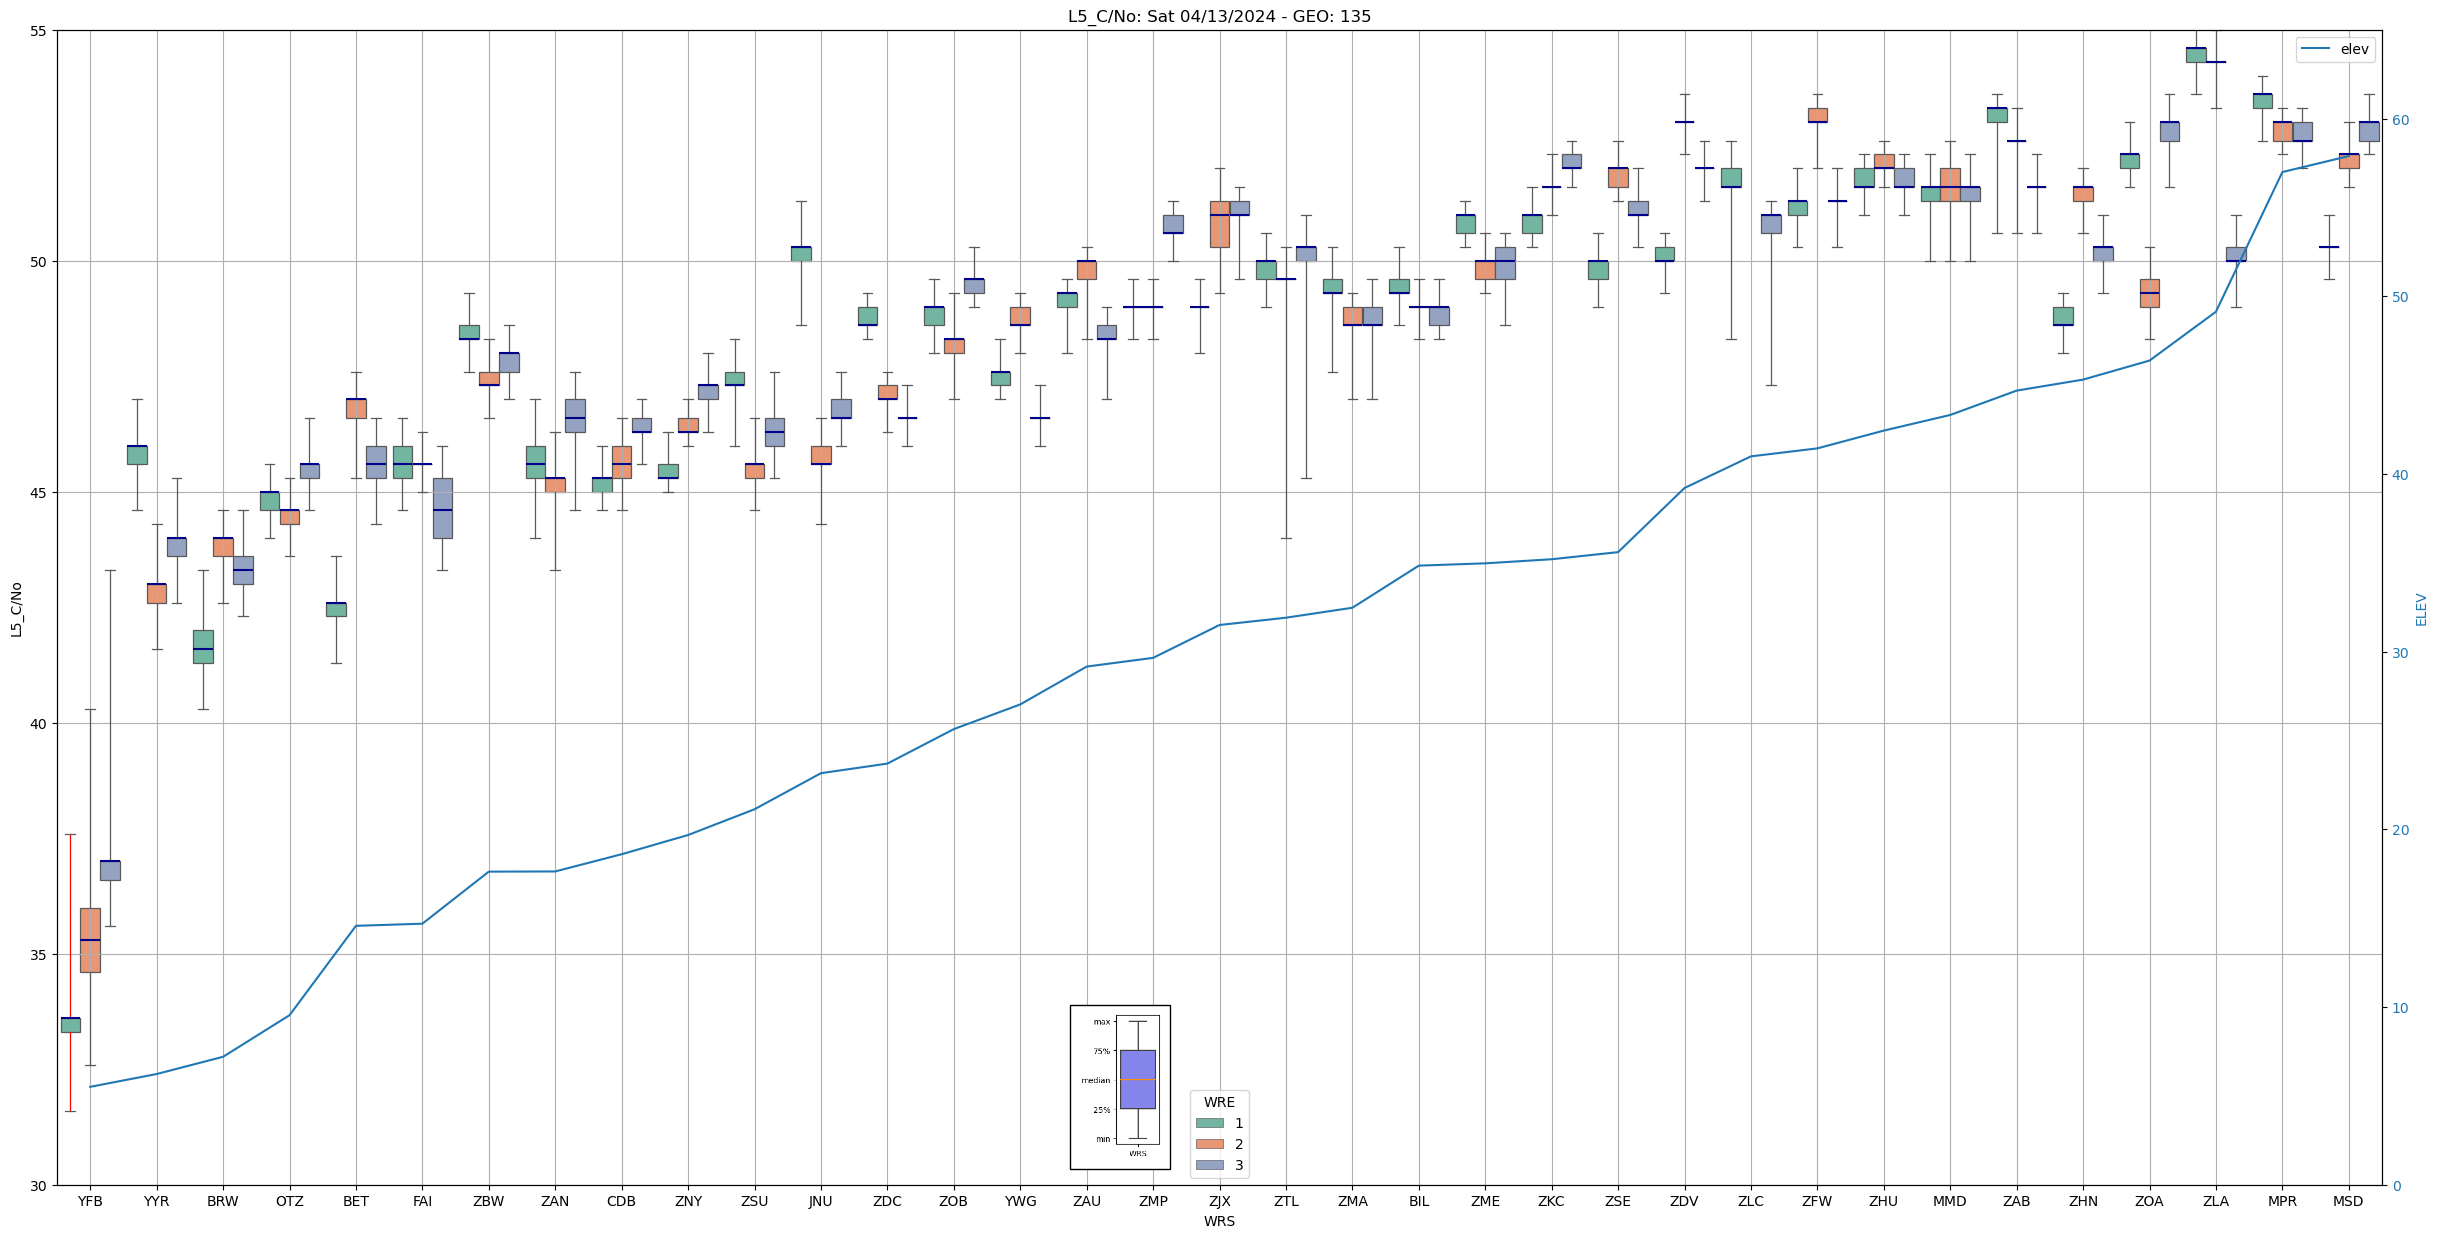2439x1238 pixels.
Task: Click the 'ZDC' x-axis label
Action: [x=887, y=1202]
